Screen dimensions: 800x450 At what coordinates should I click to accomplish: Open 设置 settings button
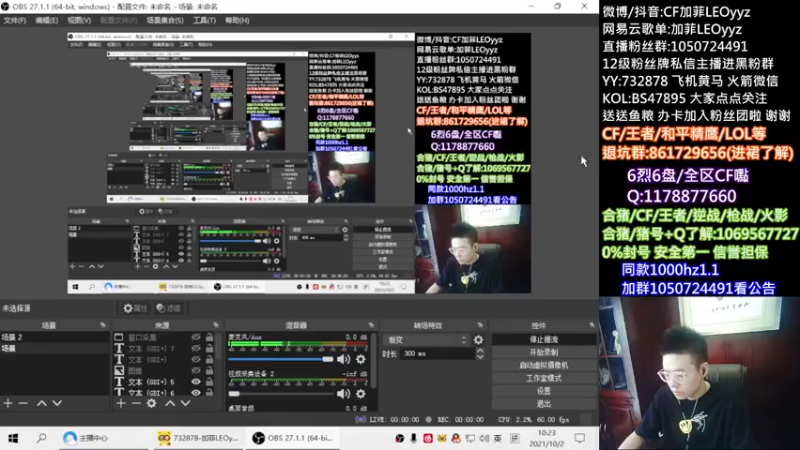[544, 391]
